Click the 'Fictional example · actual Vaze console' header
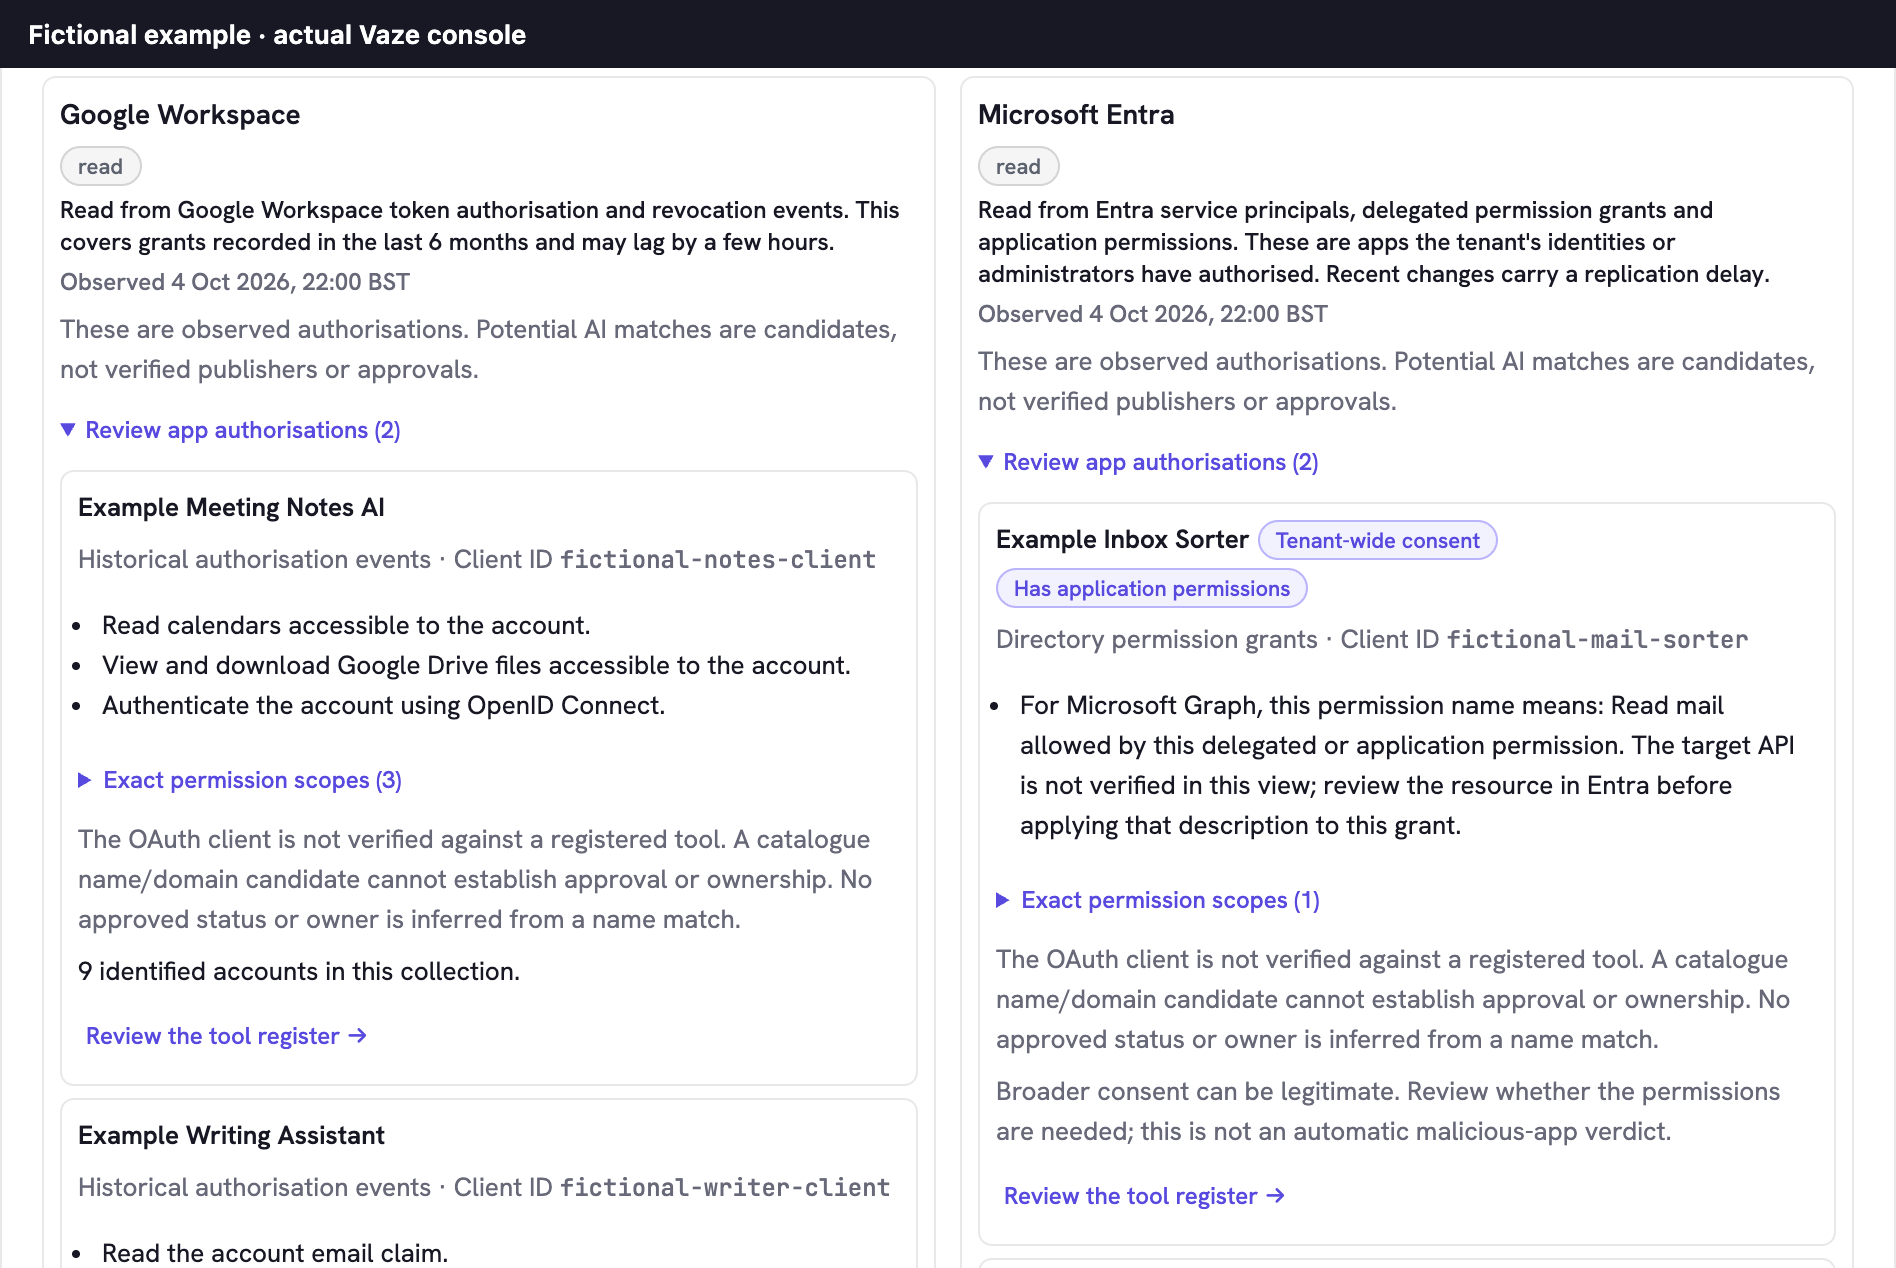Image resolution: width=1896 pixels, height=1268 pixels. [277, 35]
